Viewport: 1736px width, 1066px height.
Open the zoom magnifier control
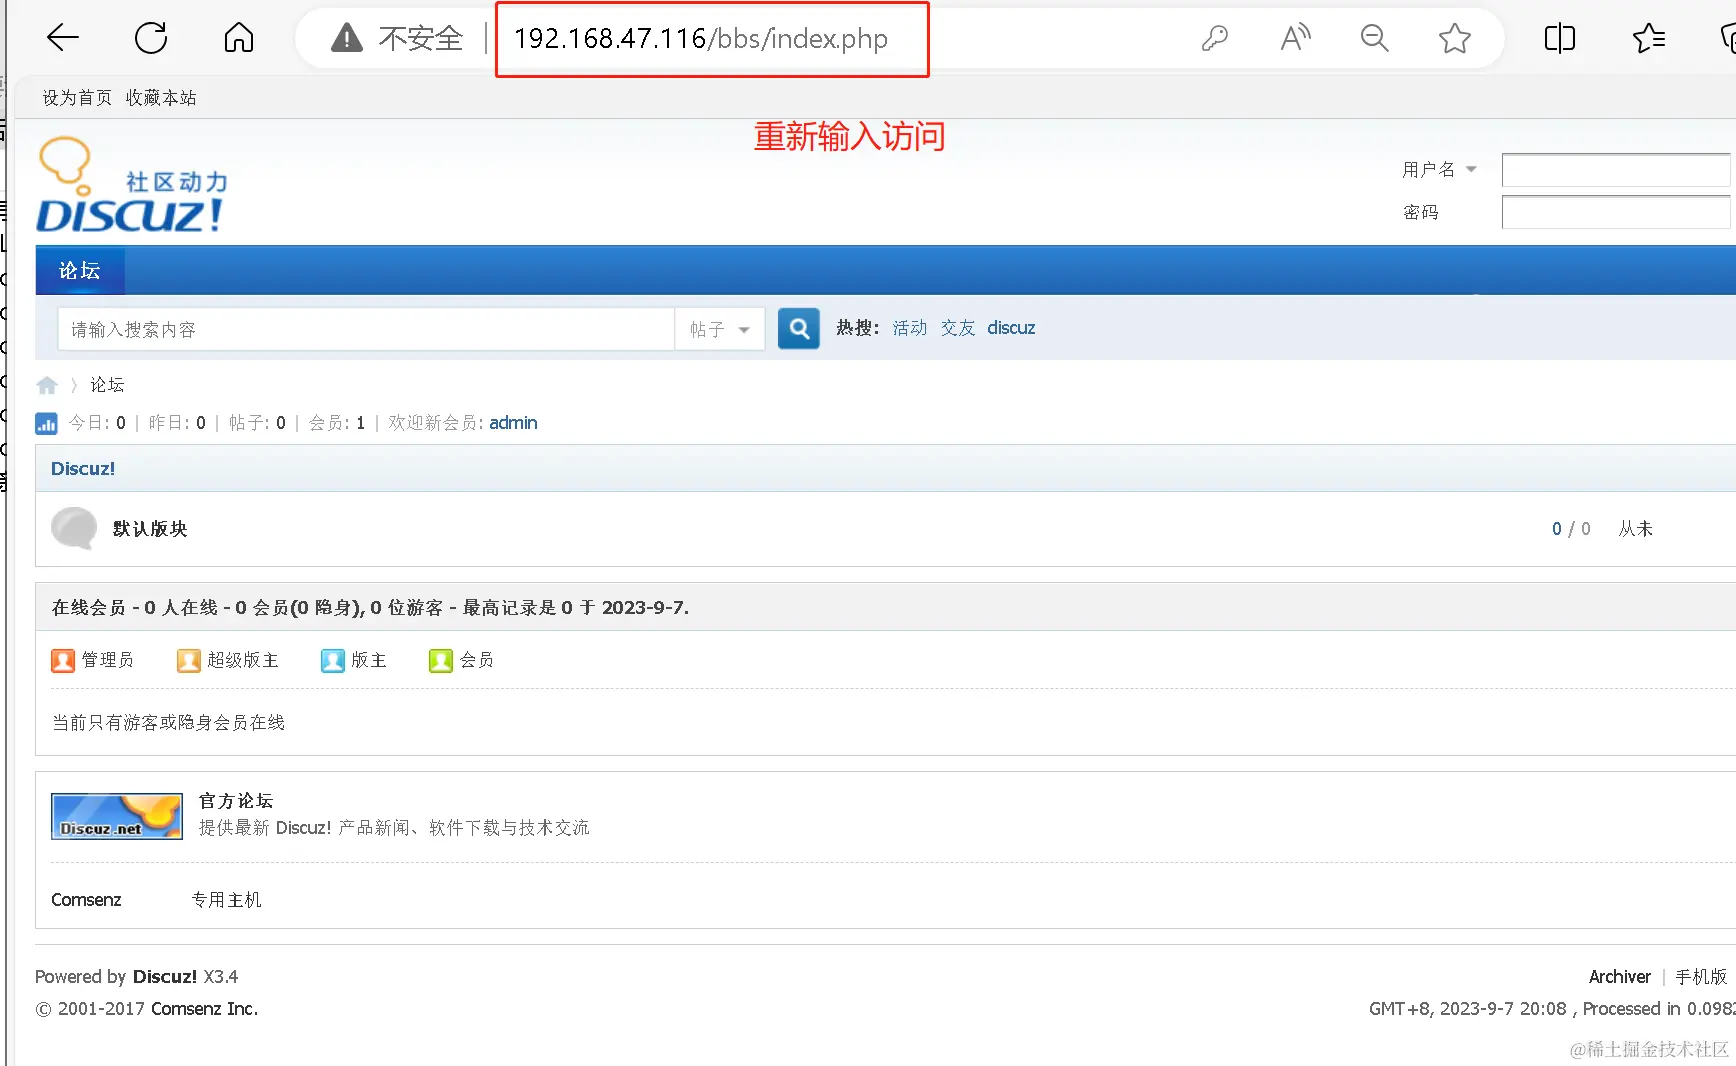(1375, 38)
